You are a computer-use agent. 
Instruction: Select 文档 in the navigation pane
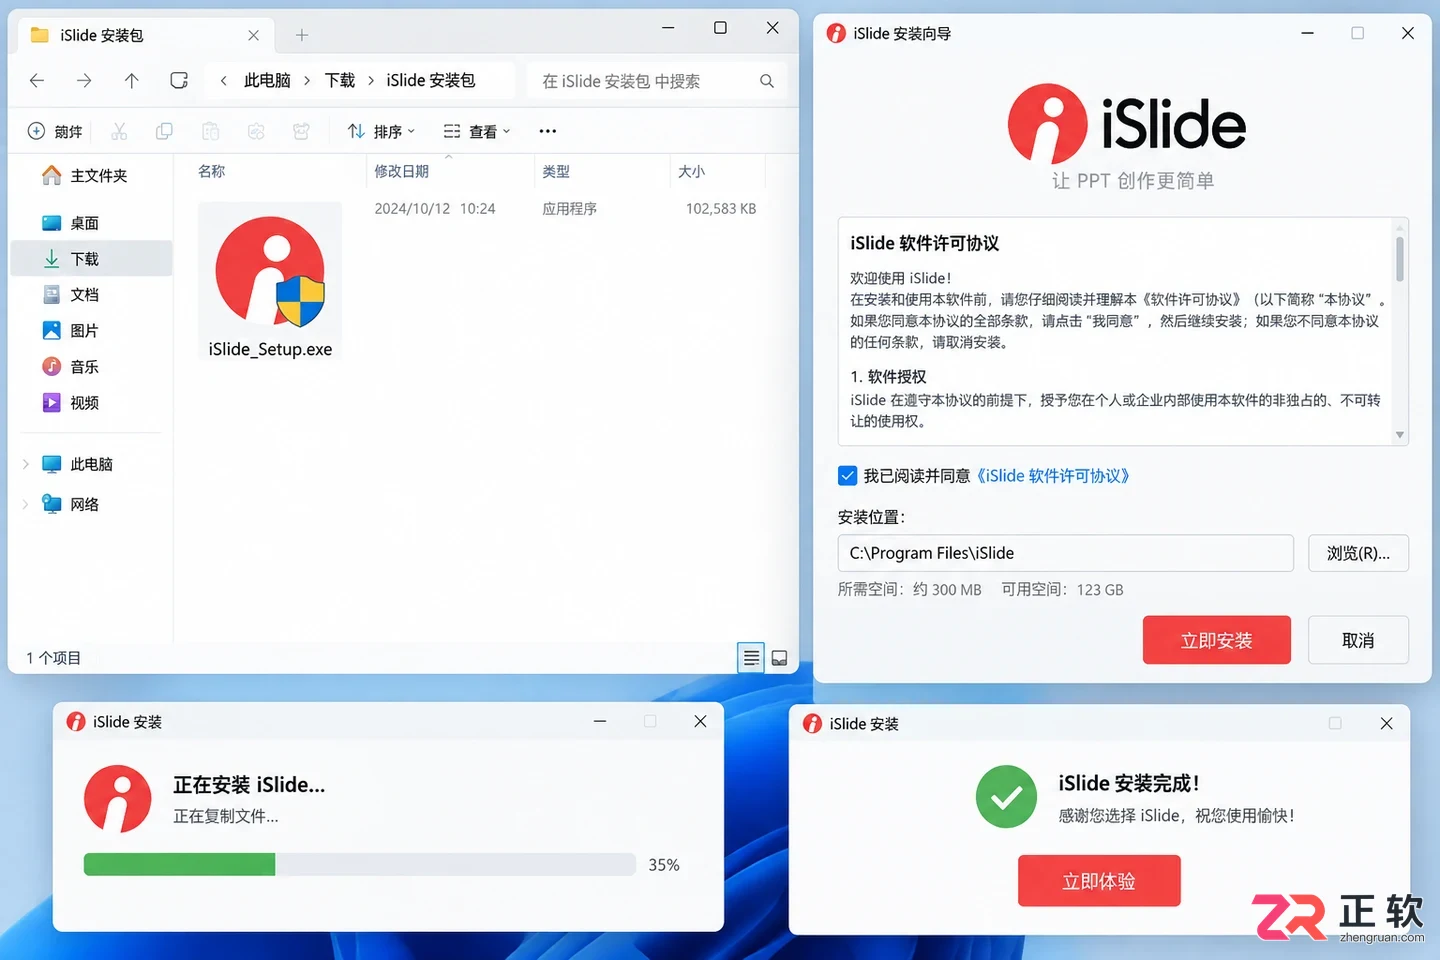91,295
